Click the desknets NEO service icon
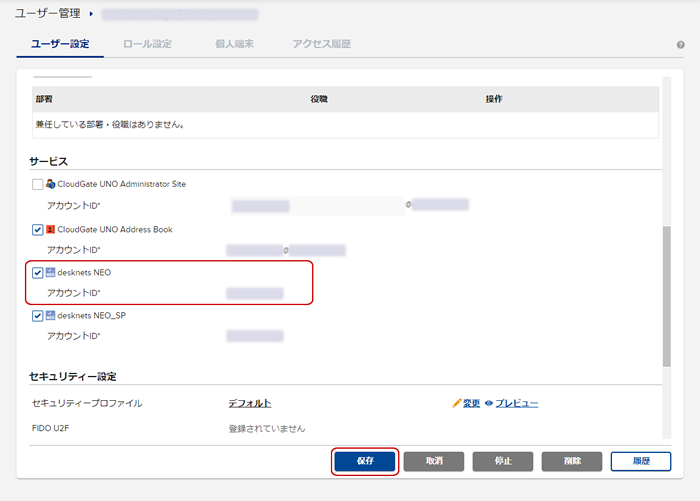This screenshot has height=501, width=700. [x=50, y=272]
